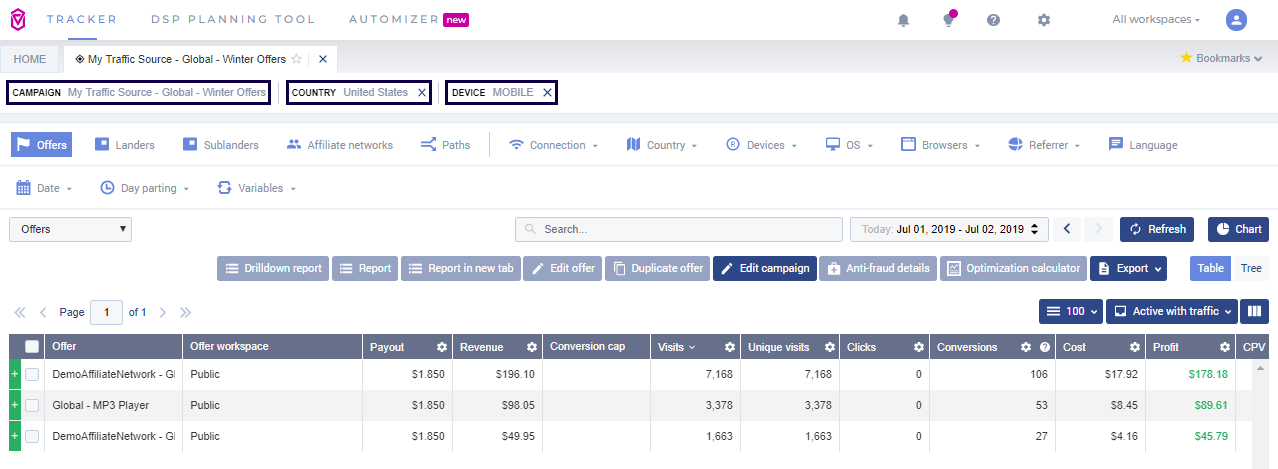Click into the Search field

click(x=678, y=229)
